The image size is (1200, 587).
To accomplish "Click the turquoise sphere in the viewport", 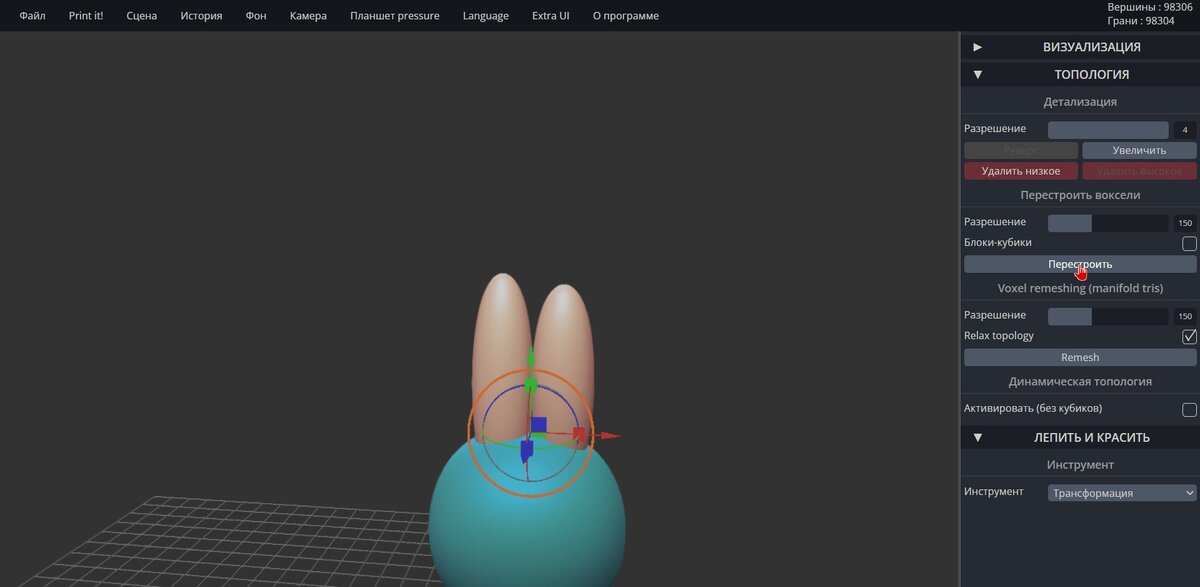I will pos(527,530).
